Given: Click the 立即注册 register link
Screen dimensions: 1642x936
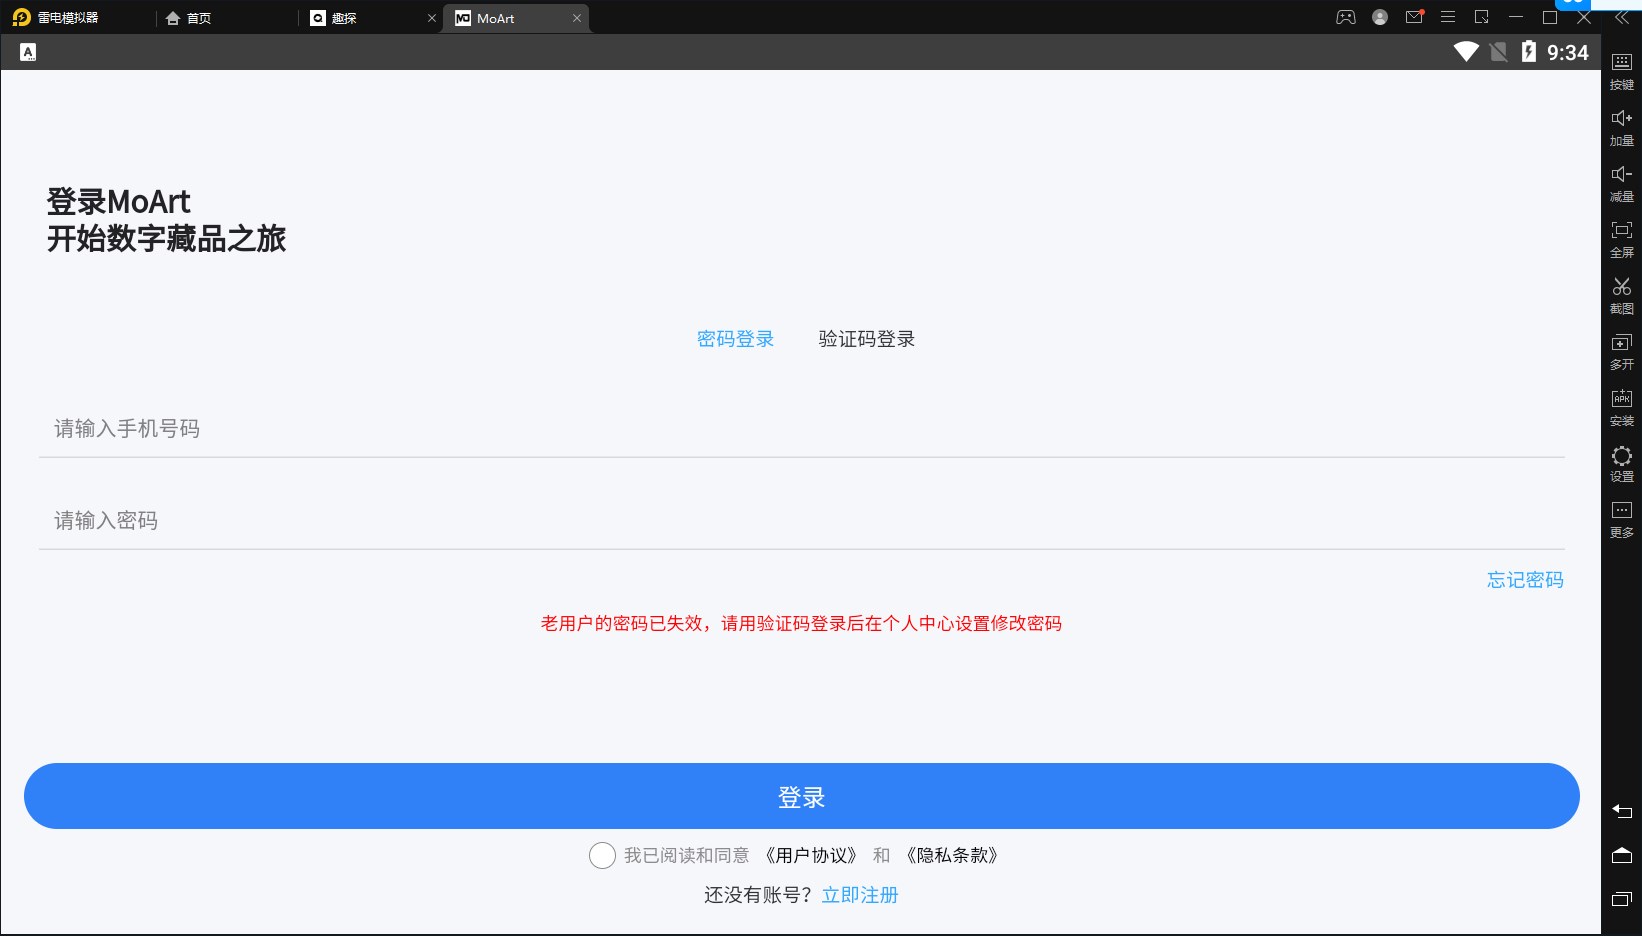Looking at the screenshot, I should pyautogui.click(x=860, y=895).
